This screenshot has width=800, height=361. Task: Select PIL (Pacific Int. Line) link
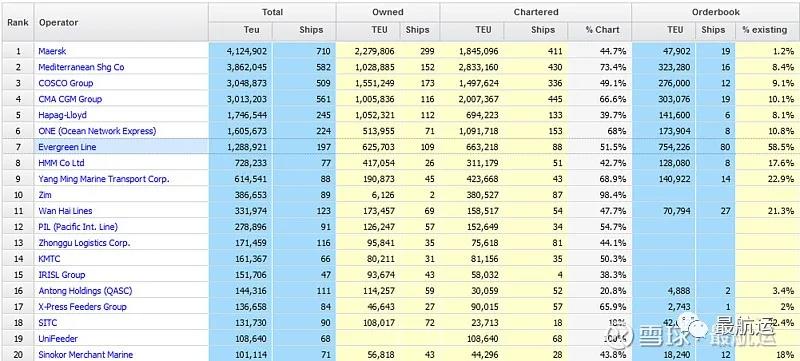(x=78, y=227)
